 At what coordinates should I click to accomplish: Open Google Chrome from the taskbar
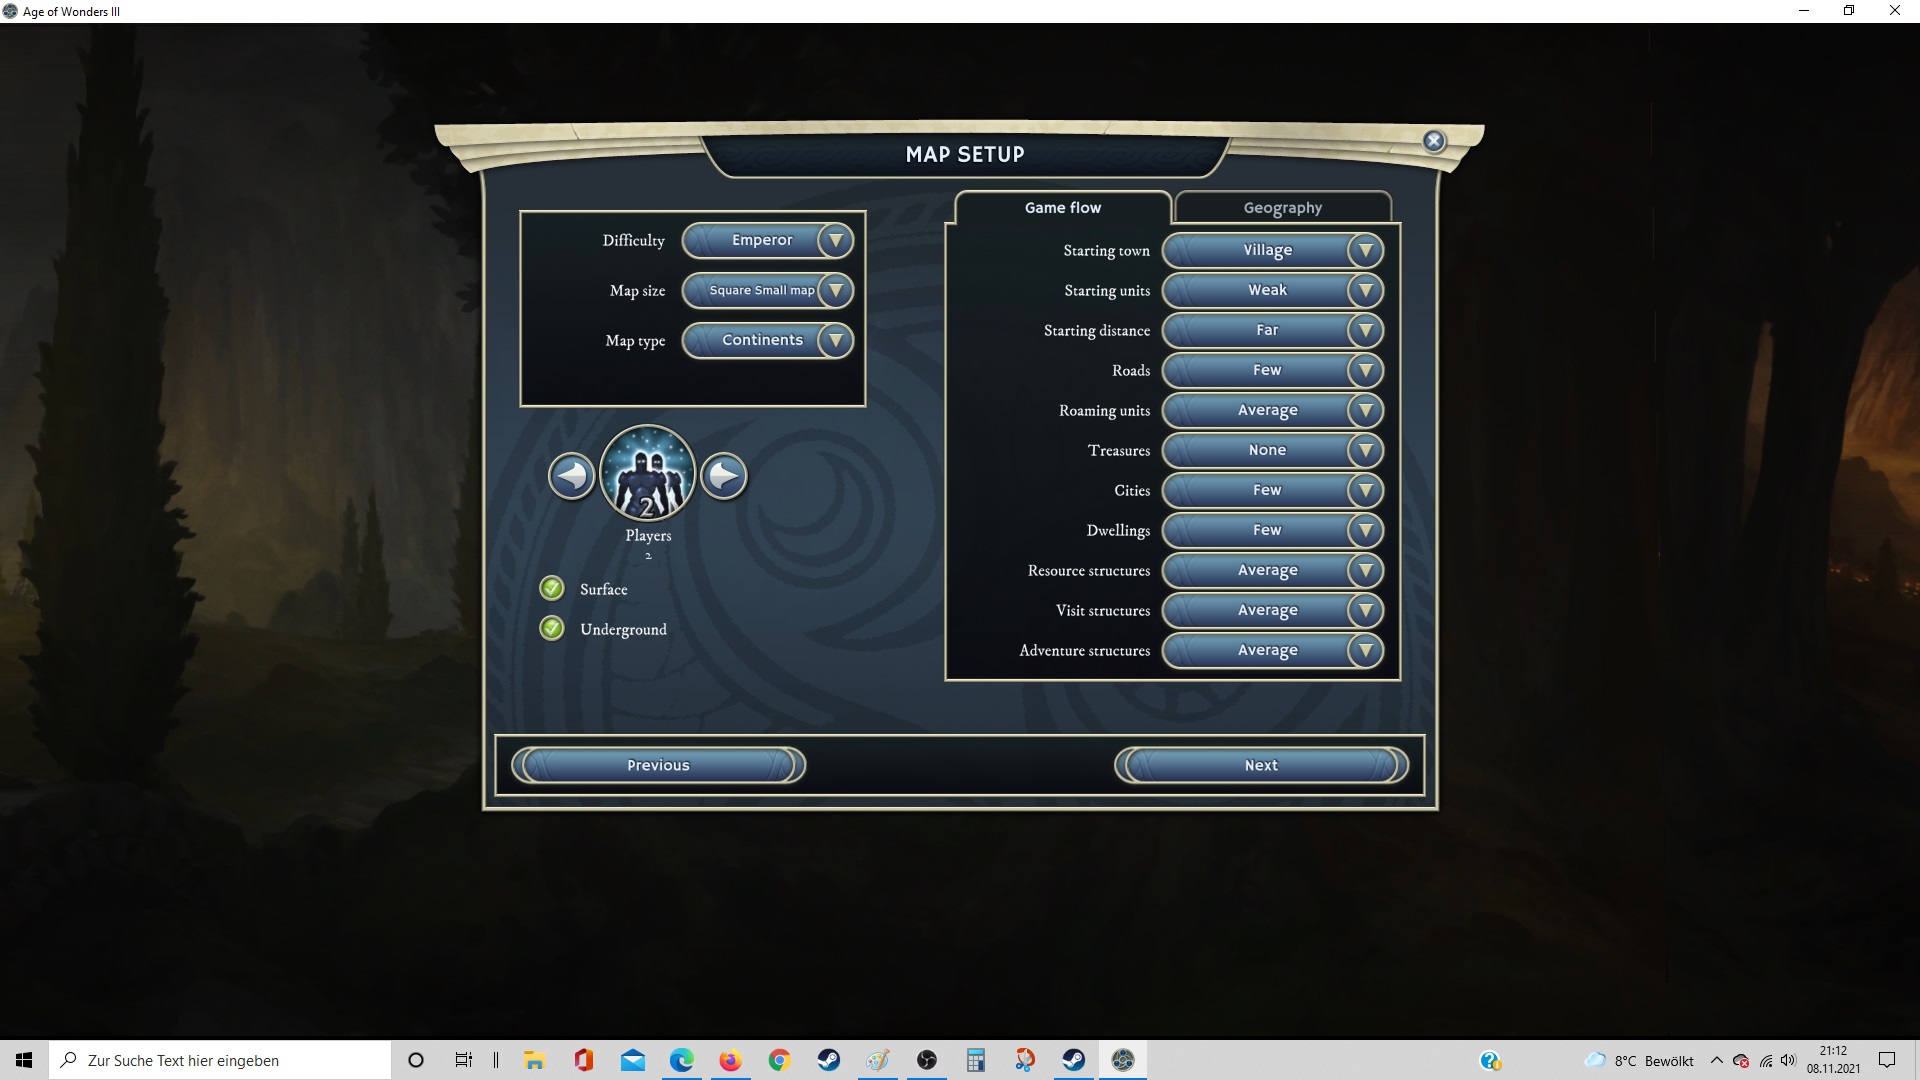pyautogui.click(x=779, y=1060)
